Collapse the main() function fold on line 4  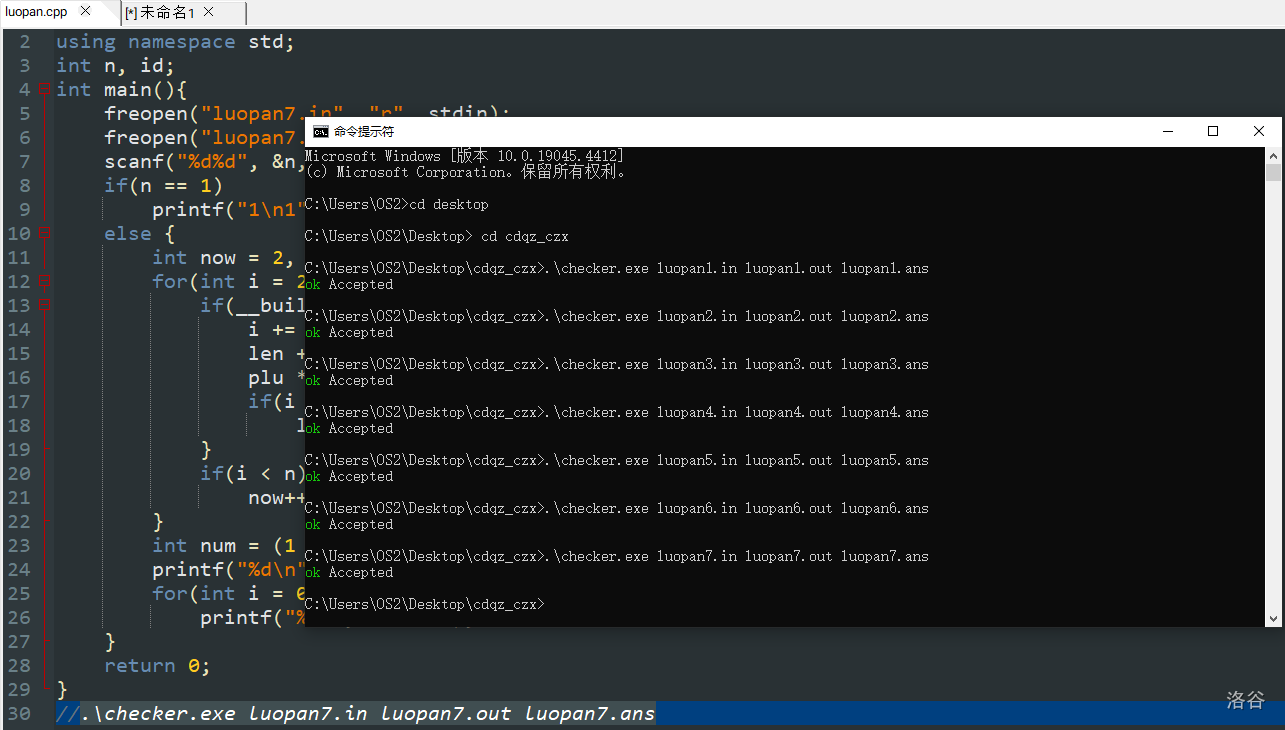tap(45, 90)
